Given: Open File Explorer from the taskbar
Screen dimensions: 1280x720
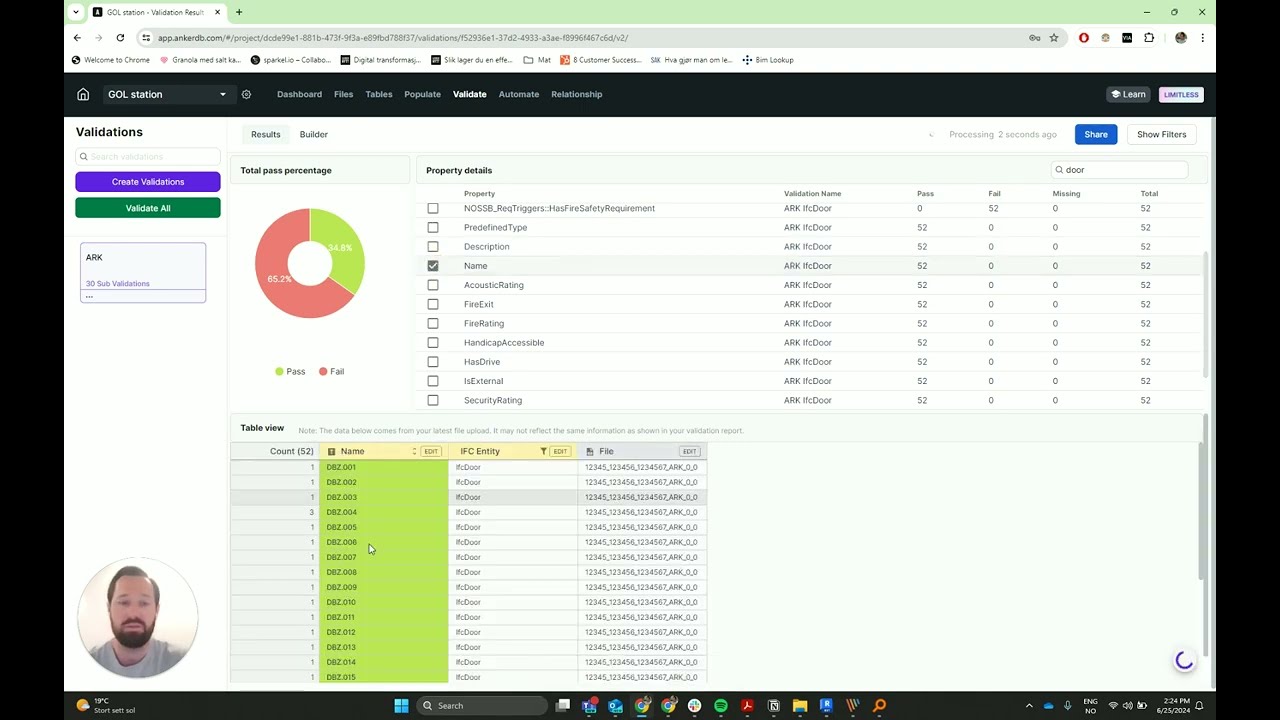Looking at the screenshot, I should pos(800,705).
